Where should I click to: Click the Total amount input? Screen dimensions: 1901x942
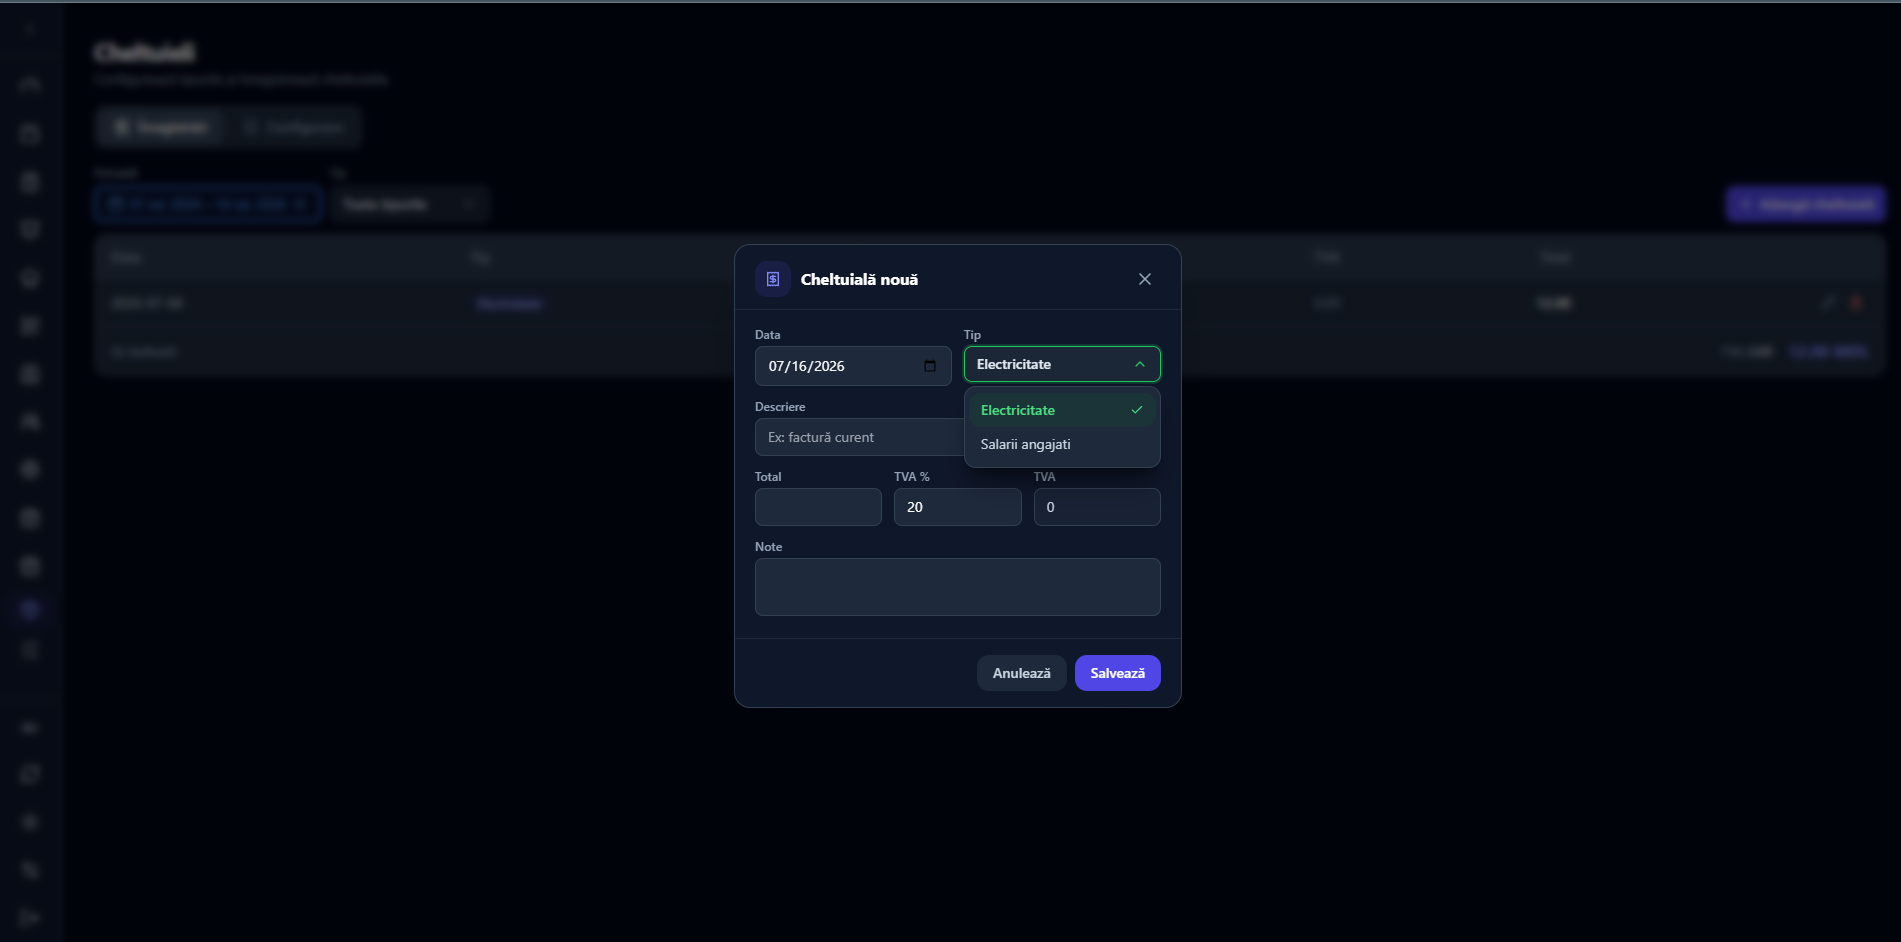(x=818, y=507)
